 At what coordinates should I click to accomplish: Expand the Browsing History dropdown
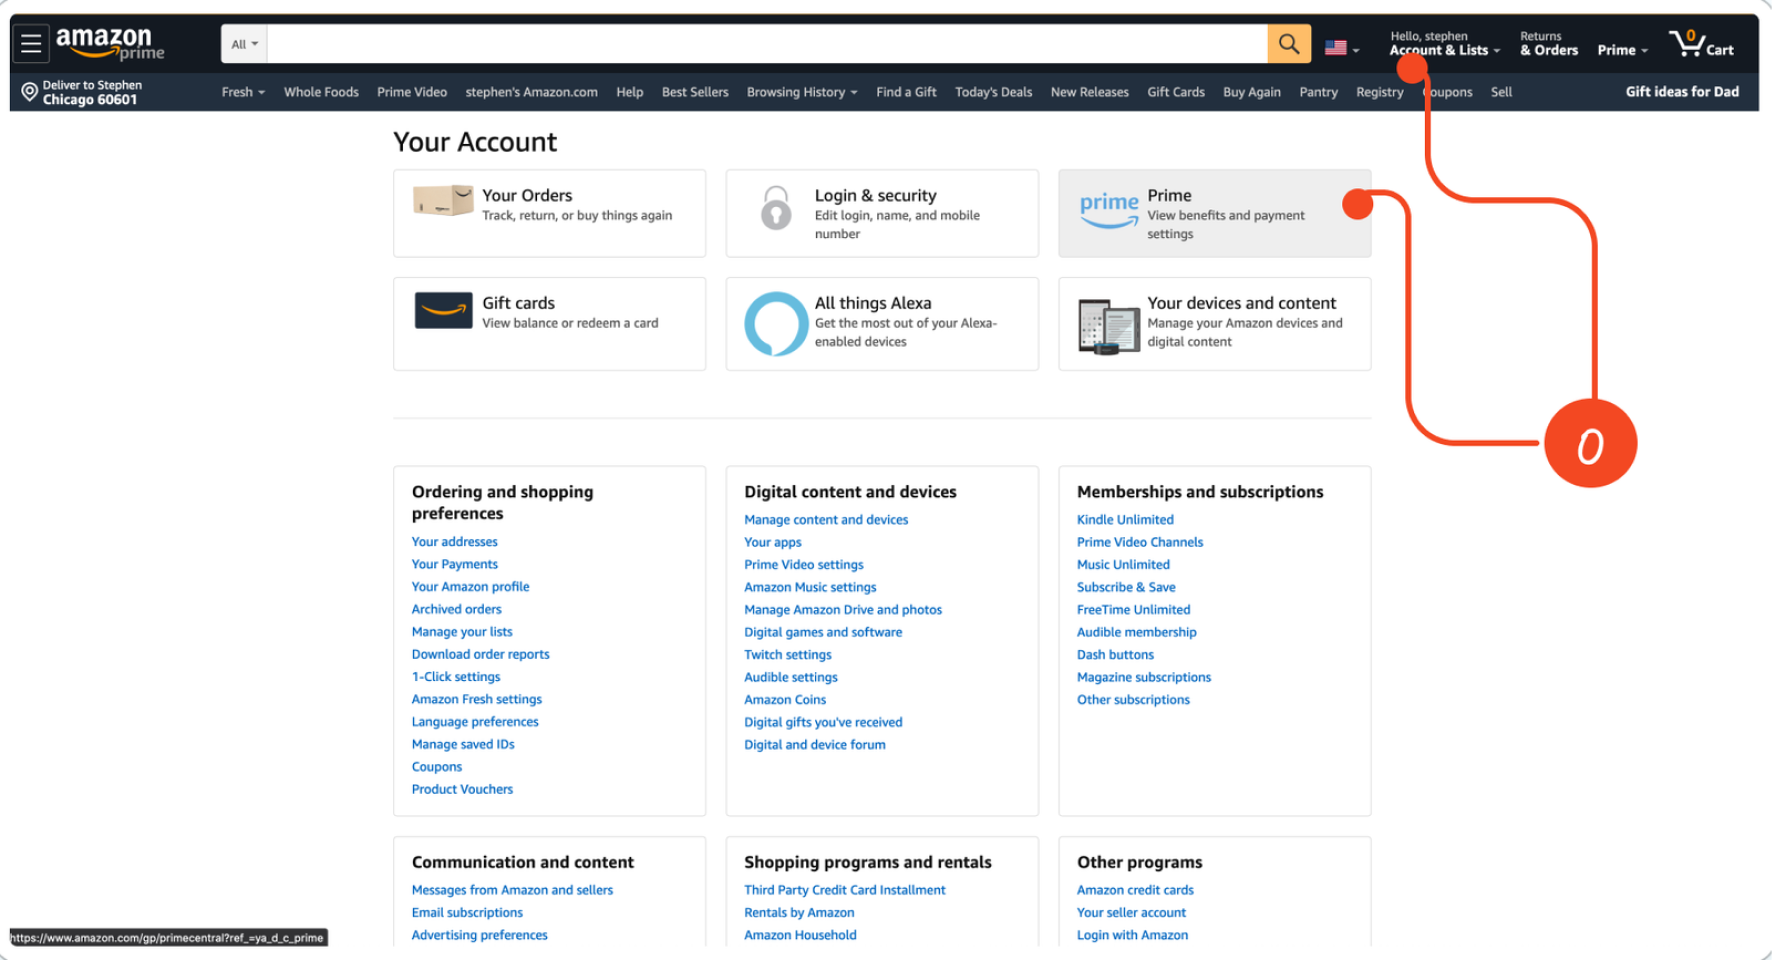802,92
